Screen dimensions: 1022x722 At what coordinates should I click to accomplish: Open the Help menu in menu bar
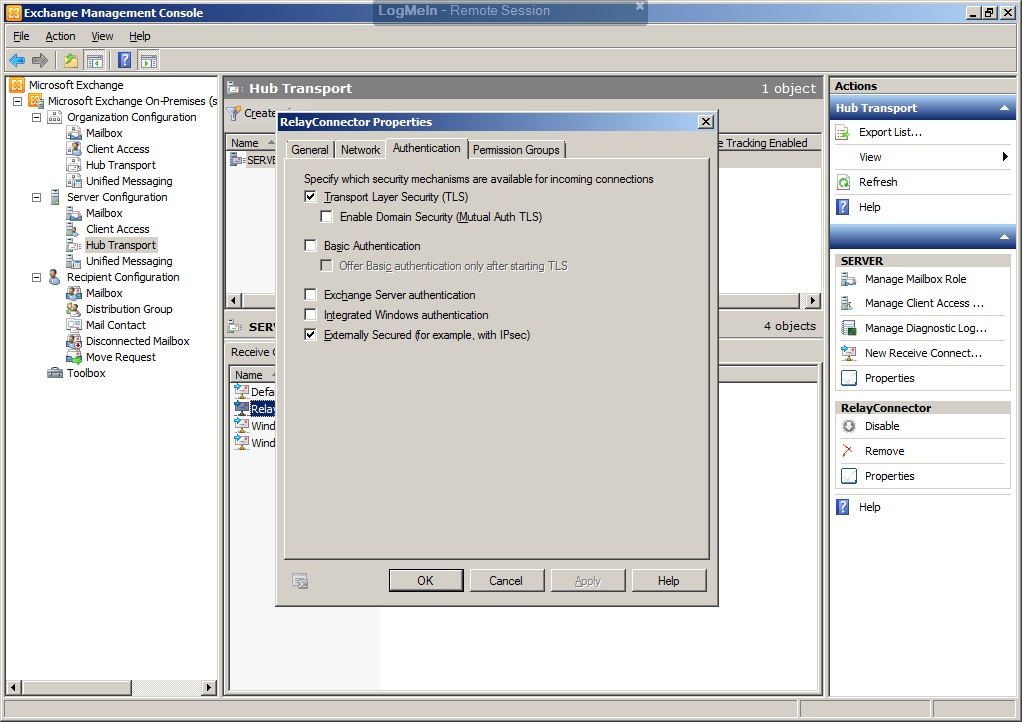tap(139, 36)
